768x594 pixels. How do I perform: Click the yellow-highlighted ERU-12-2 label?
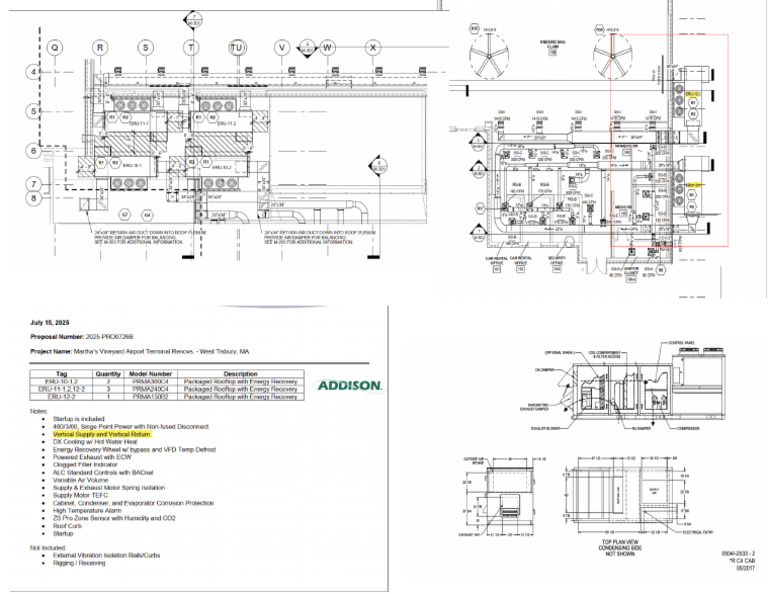coord(693,94)
